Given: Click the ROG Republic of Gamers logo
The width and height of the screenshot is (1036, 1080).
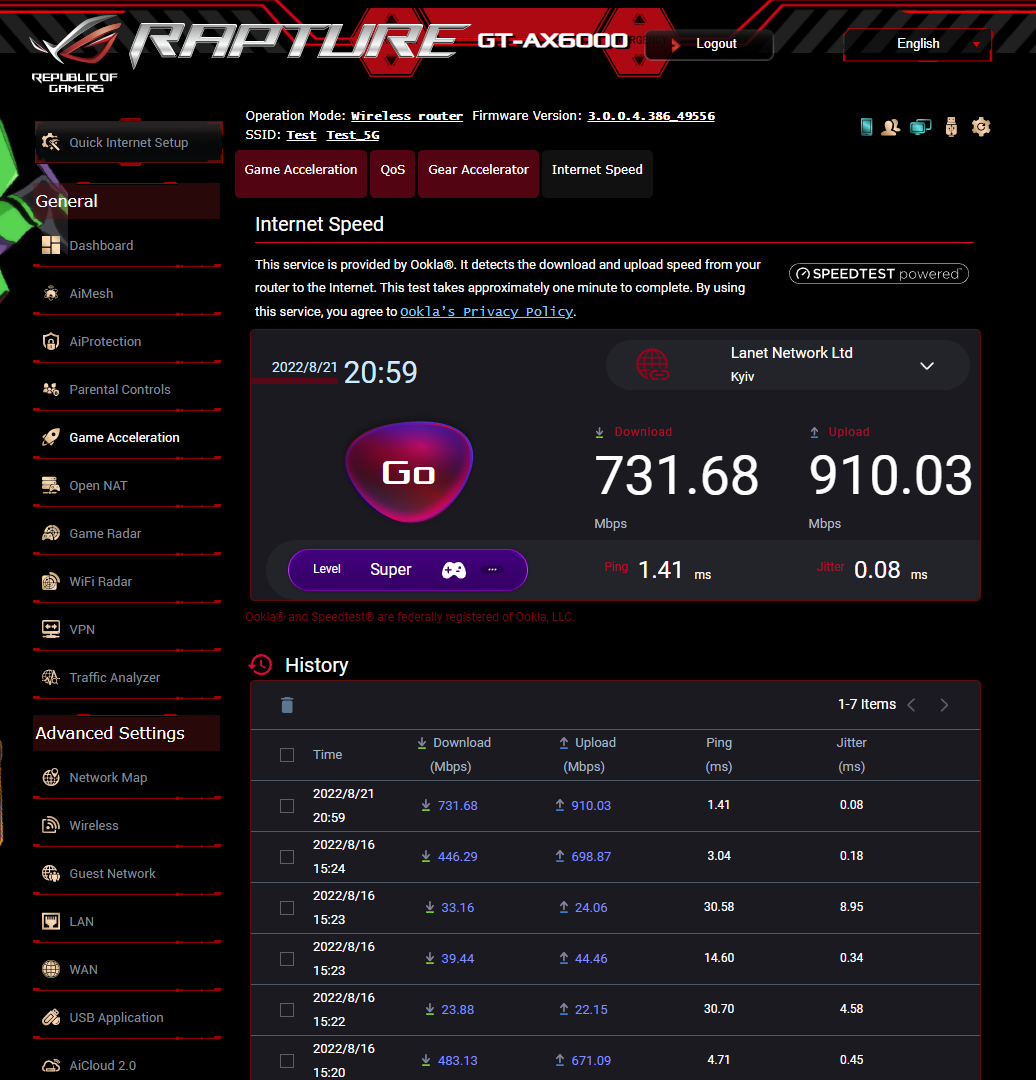Looking at the screenshot, I should pos(76,54).
